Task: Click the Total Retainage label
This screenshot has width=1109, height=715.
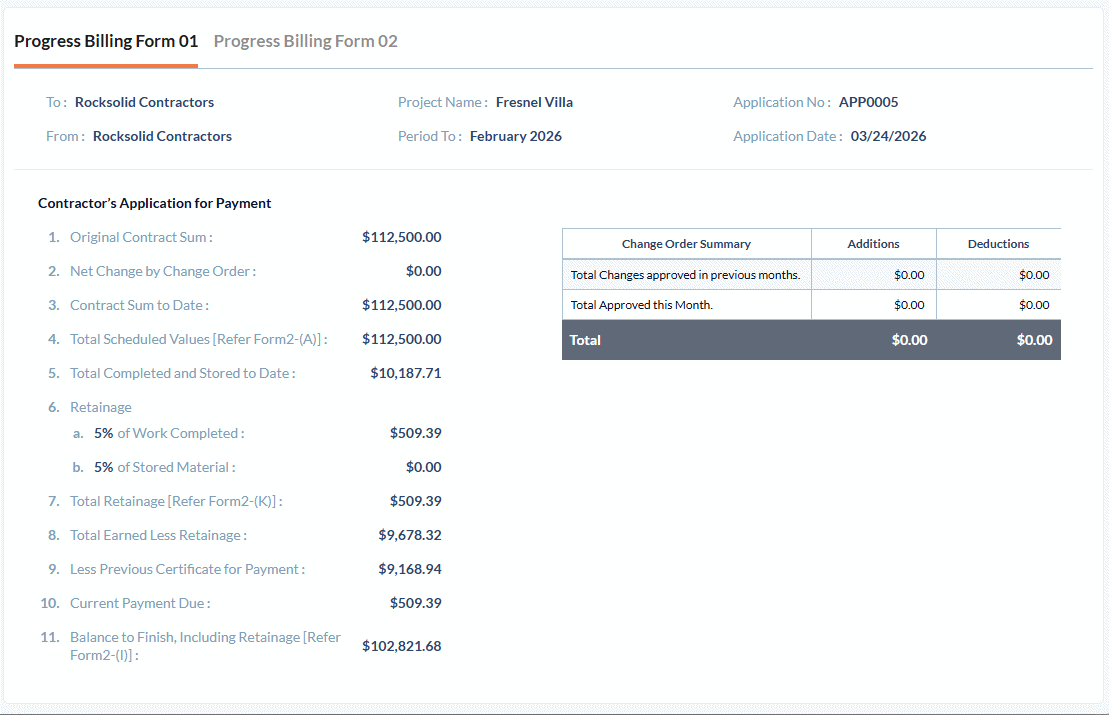Action: [x=176, y=501]
